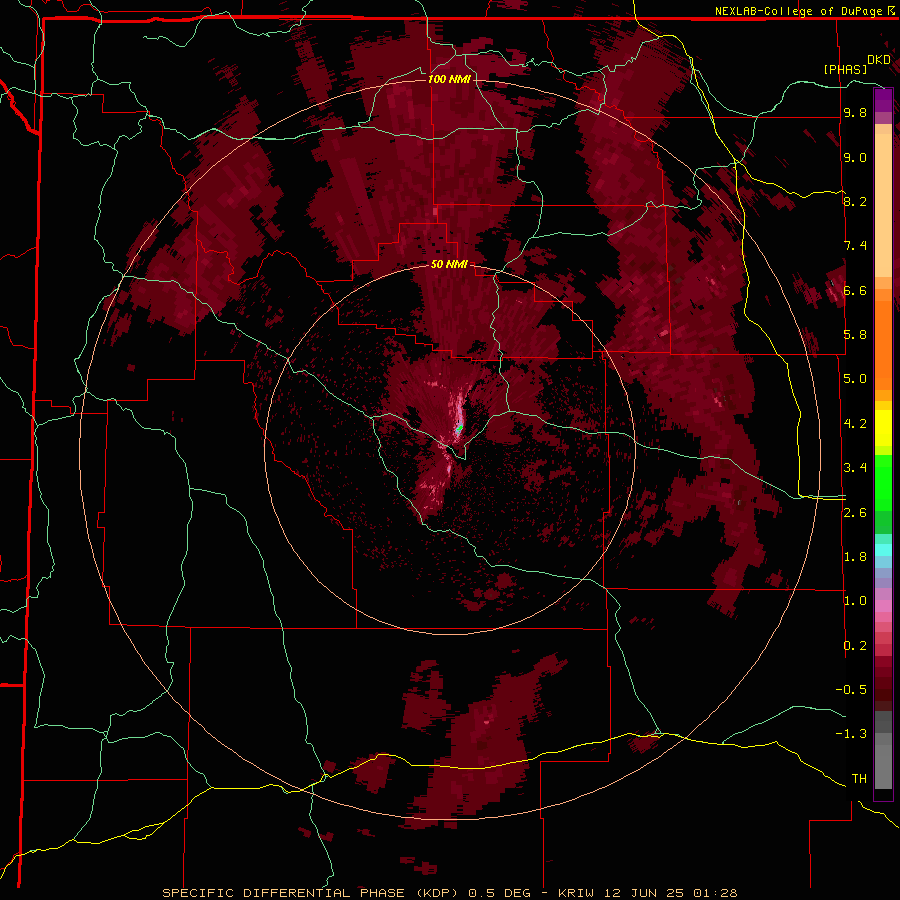Click the peach band of the color scale
This screenshot has height=900, width=900.
tap(883, 201)
